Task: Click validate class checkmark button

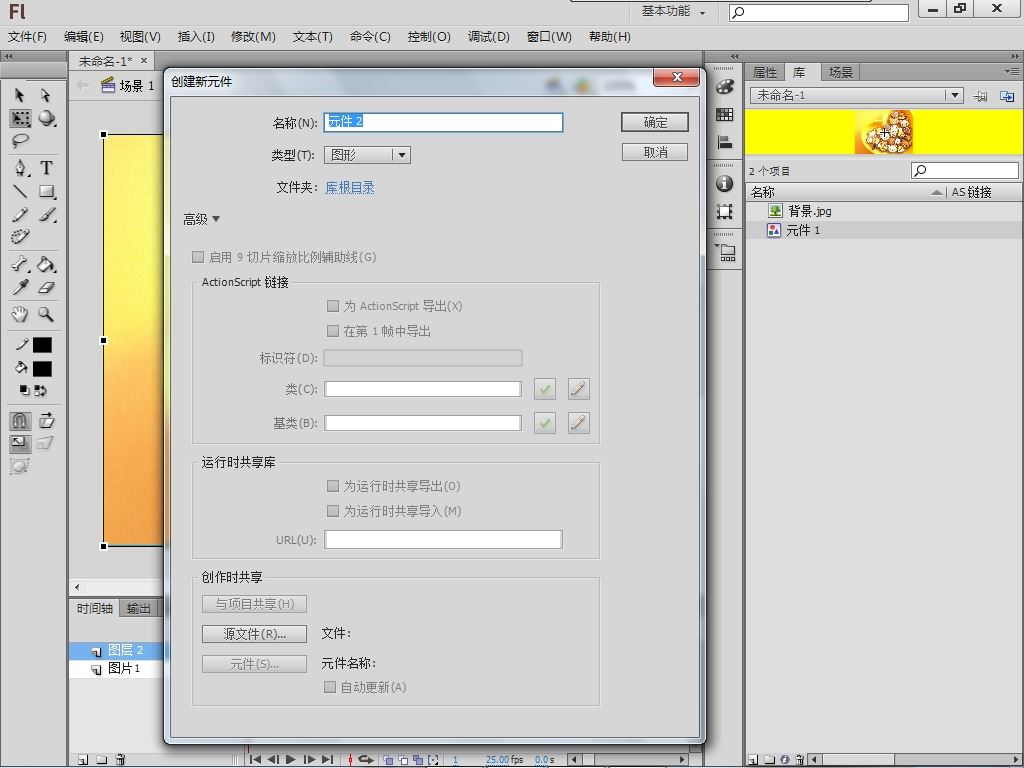Action: pos(545,389)
